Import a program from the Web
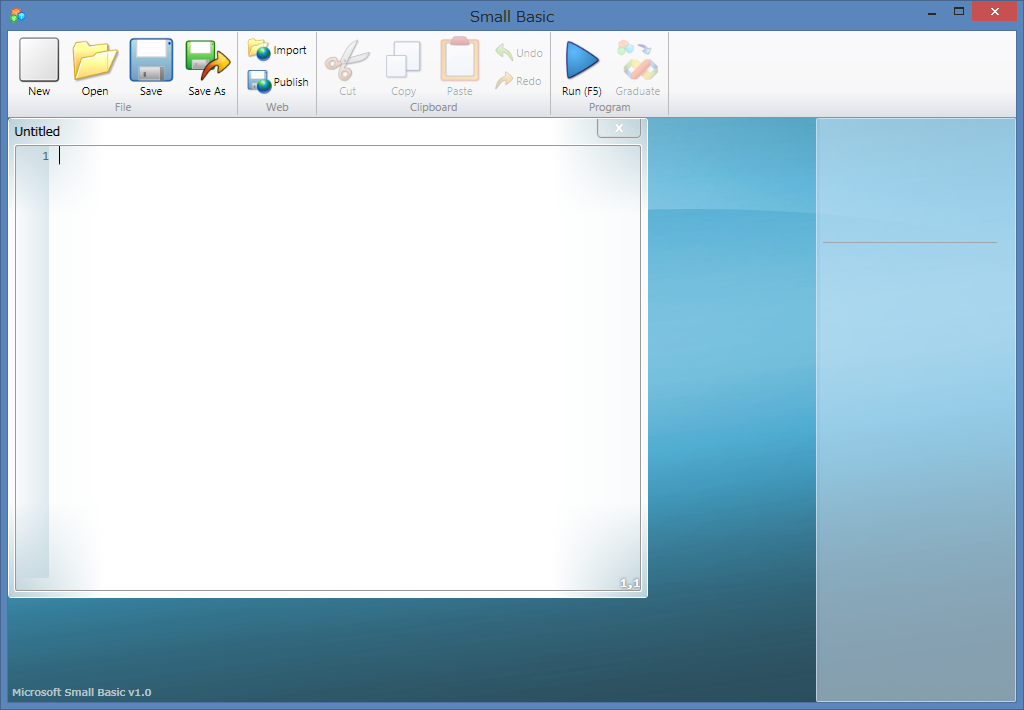This screenshot has height=710, width=1024. tap(278, 50)
